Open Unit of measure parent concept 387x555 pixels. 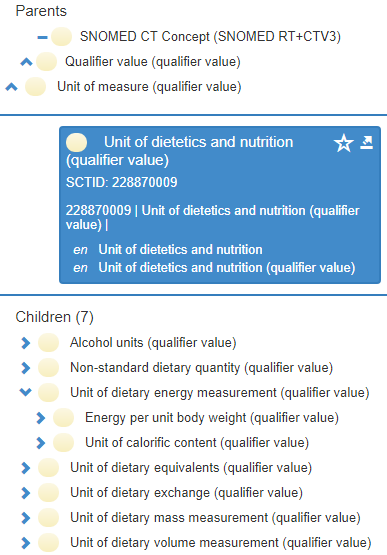click(x=149, y=87)
